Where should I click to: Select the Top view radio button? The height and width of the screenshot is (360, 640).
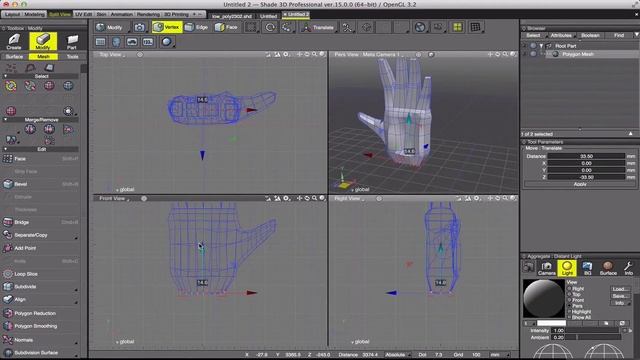(569, 294)
